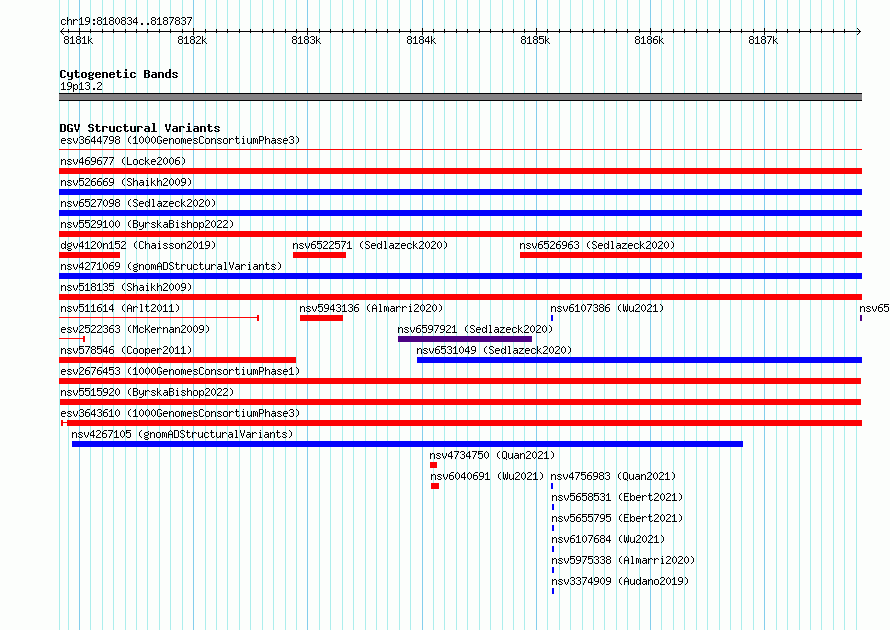890x630 pixels.
Task: Open nsv5529100 (ByrskaBishop2022) label
Action: pos(147,224)
